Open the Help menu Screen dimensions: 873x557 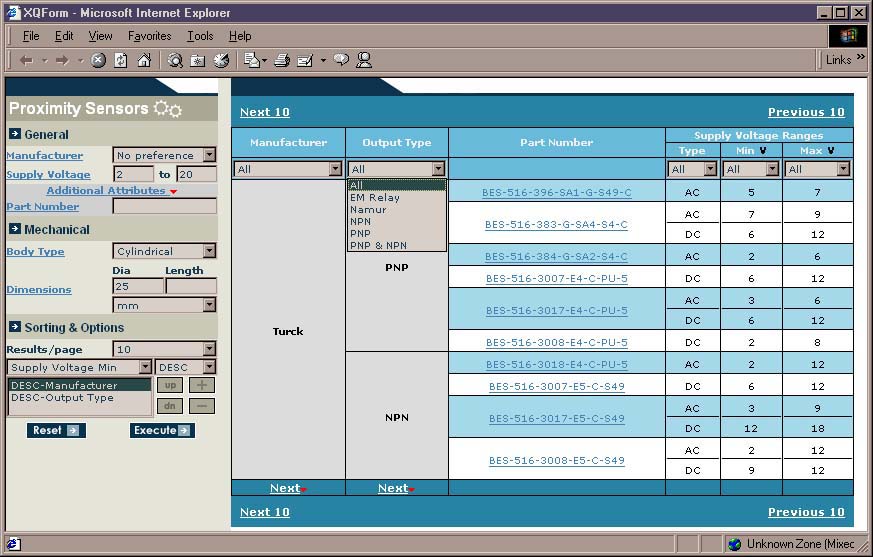[x=240, y=36]
